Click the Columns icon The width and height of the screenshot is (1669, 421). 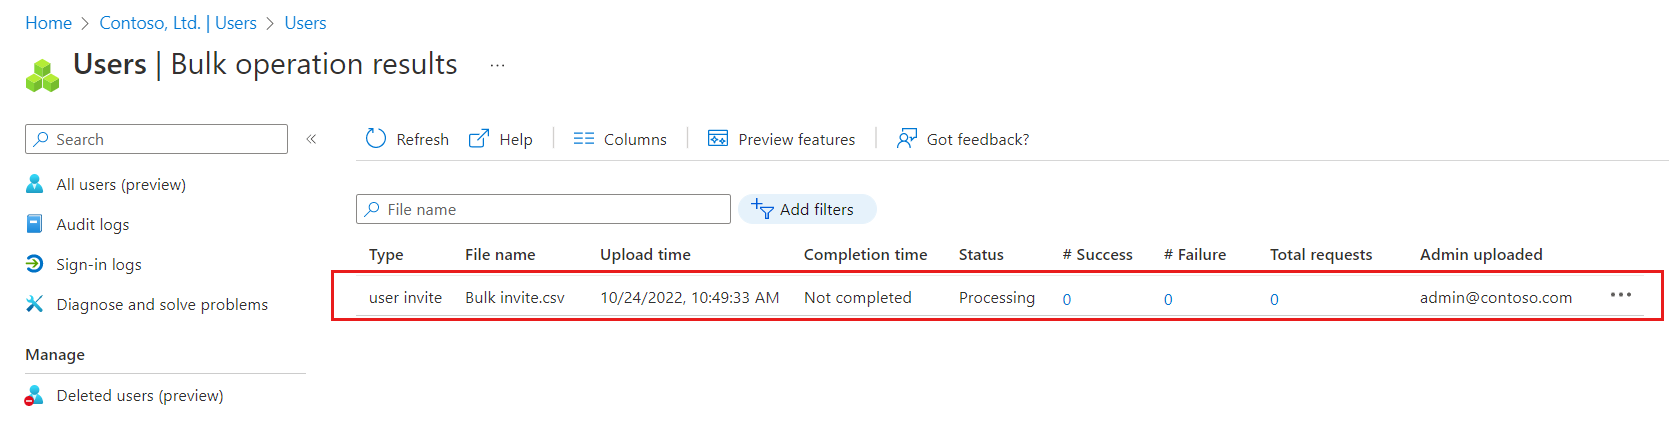[584, 138]
